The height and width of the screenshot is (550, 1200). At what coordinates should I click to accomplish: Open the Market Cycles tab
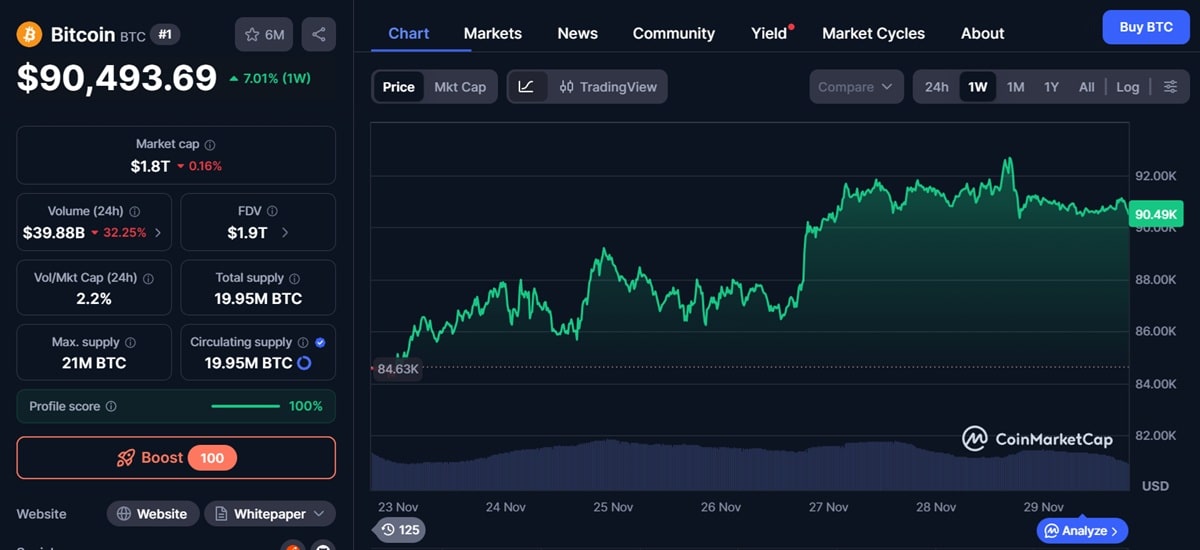(x=874, y=33)
